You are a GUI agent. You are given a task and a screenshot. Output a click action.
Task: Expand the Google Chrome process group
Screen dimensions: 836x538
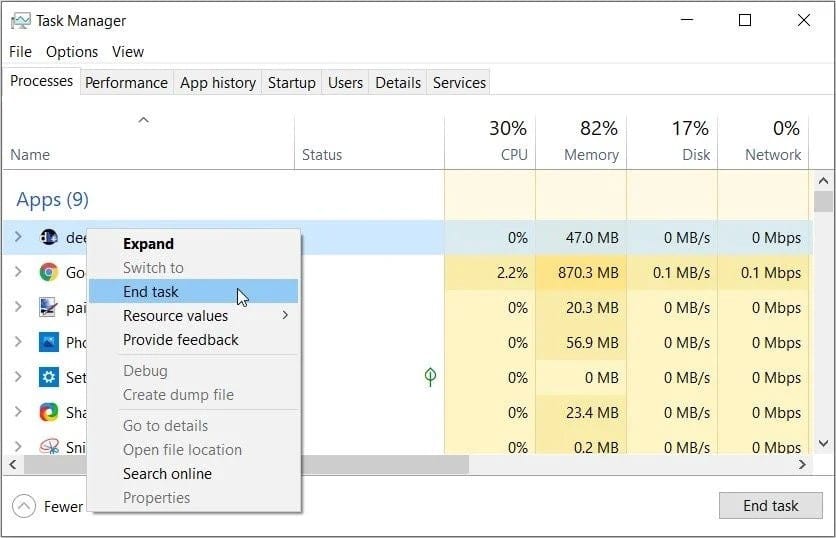(x=18, y=272)
